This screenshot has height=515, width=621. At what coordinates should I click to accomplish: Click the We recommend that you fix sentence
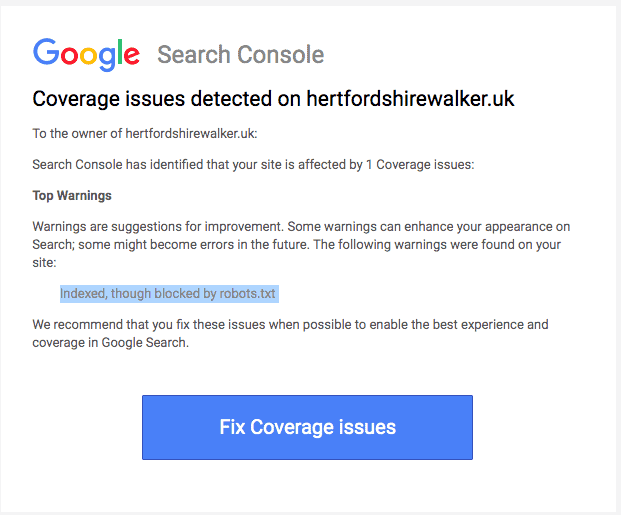(x=130, y=325)
